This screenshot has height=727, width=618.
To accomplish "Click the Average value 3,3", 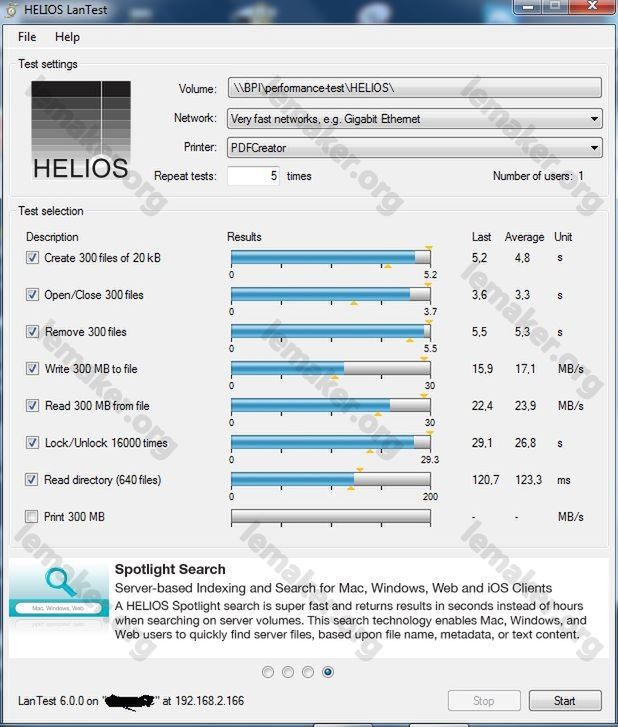I will (522, 295).
